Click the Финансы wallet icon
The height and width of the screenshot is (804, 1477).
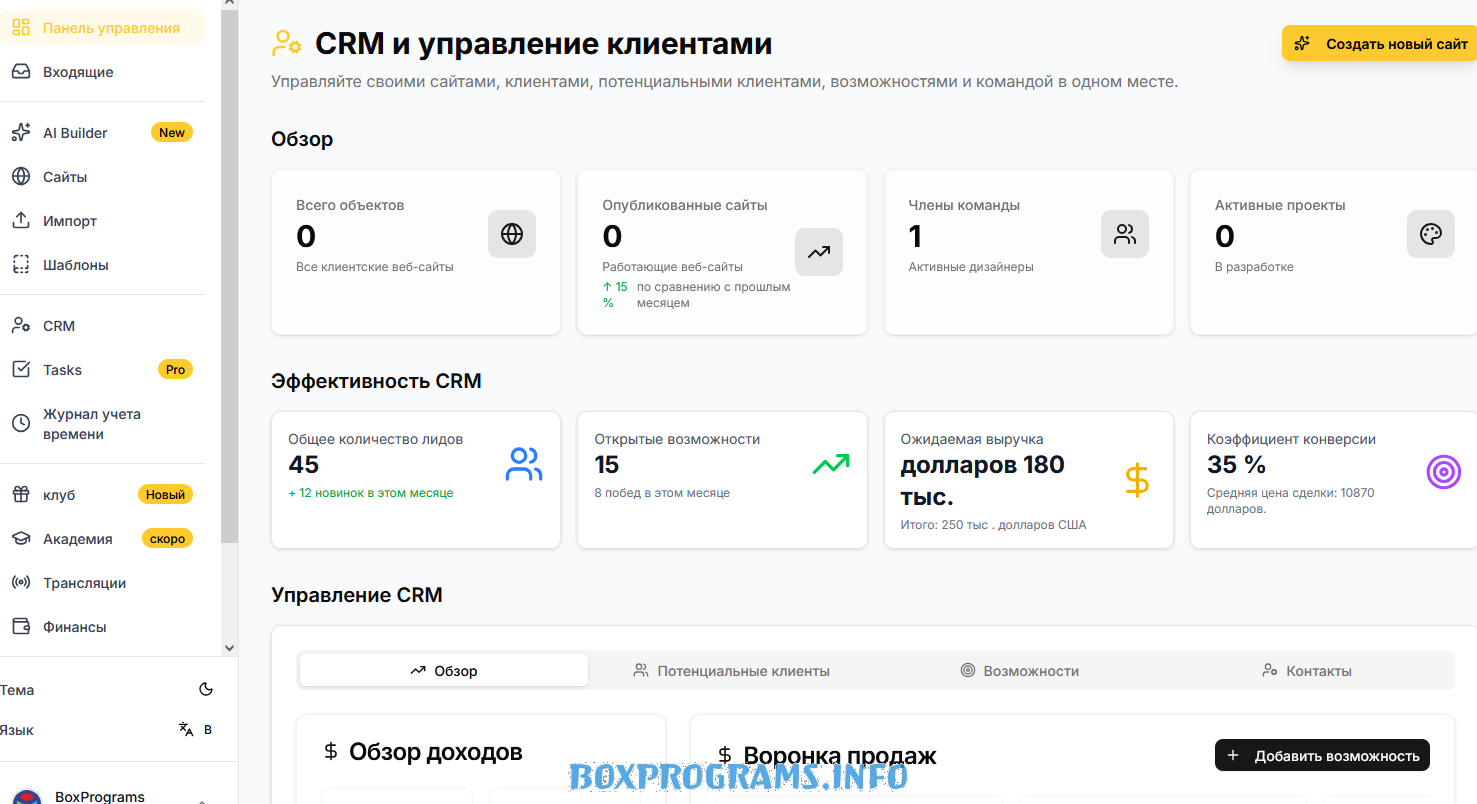click(x=21, y=627)
